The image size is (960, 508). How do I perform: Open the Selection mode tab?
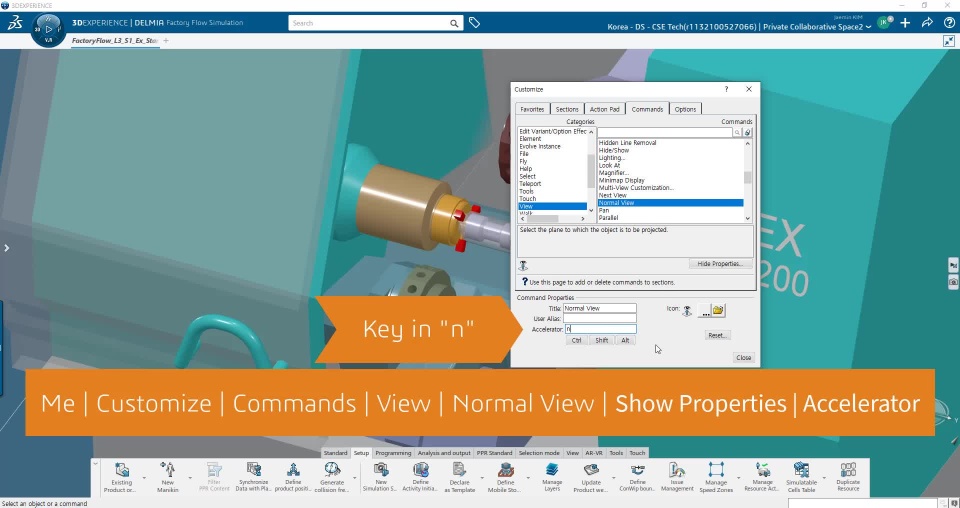(539, 453)
